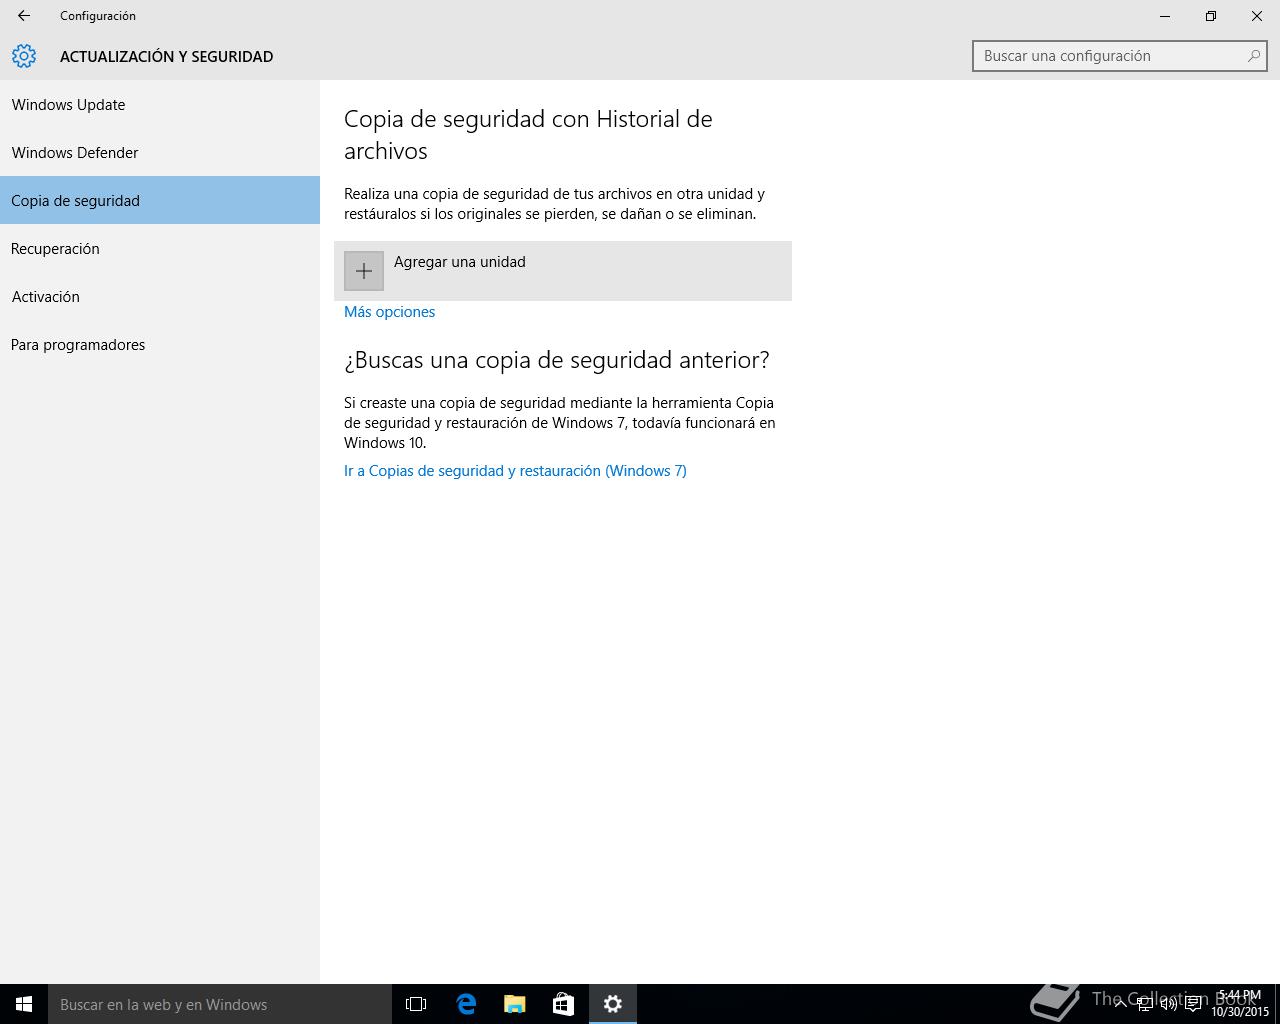The height and width of the screenshot is (1024, 1280).
Task: Minimize the Configuración window
Action: pyautogui.click(x=1165, y=16)
